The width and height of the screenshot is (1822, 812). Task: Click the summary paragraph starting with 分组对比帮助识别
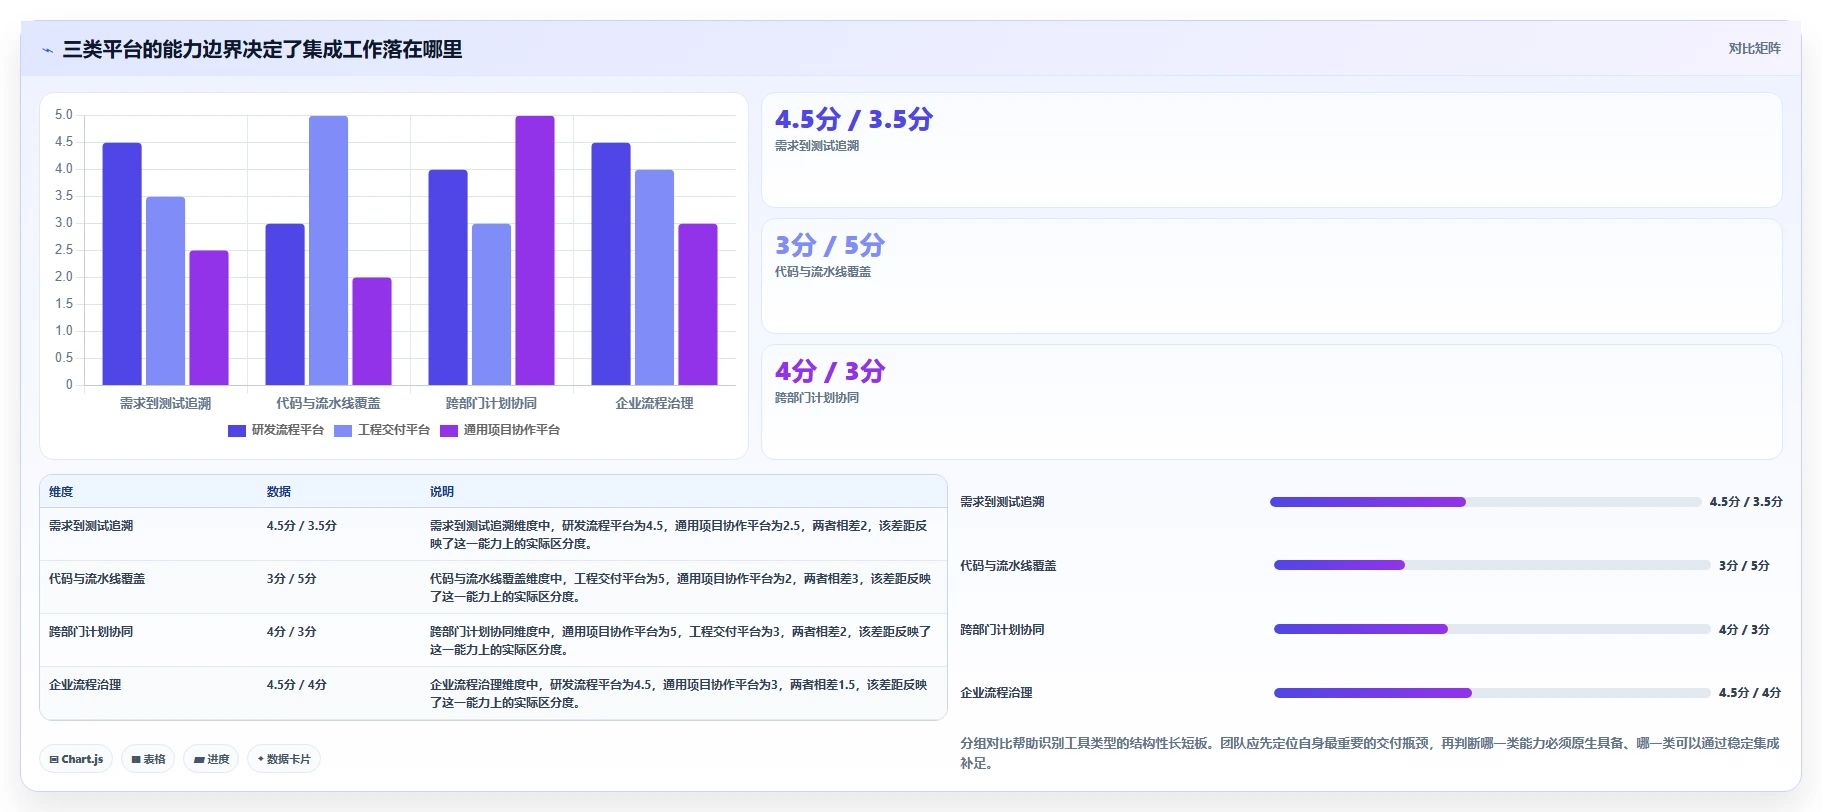pyautogui.click(x=1370, y=753)
